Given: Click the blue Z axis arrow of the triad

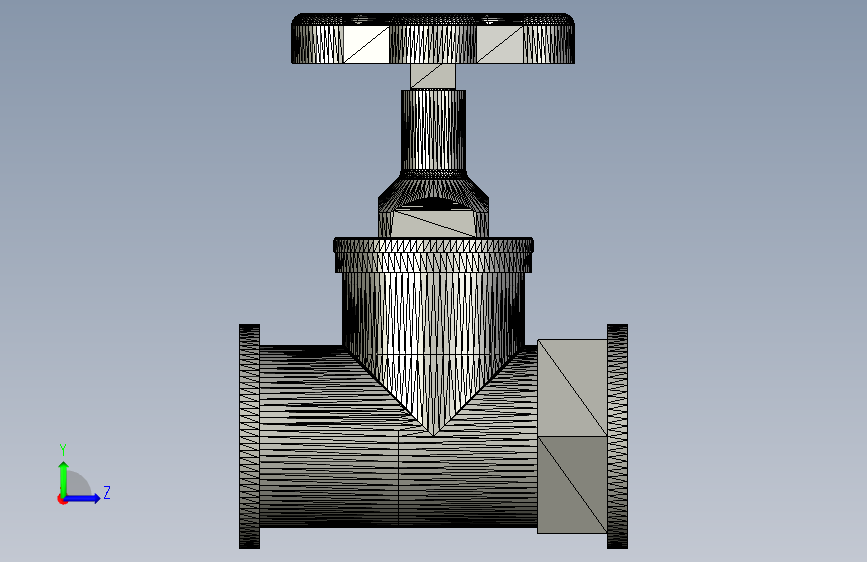Looking at the screenshot, I should 83,498.
